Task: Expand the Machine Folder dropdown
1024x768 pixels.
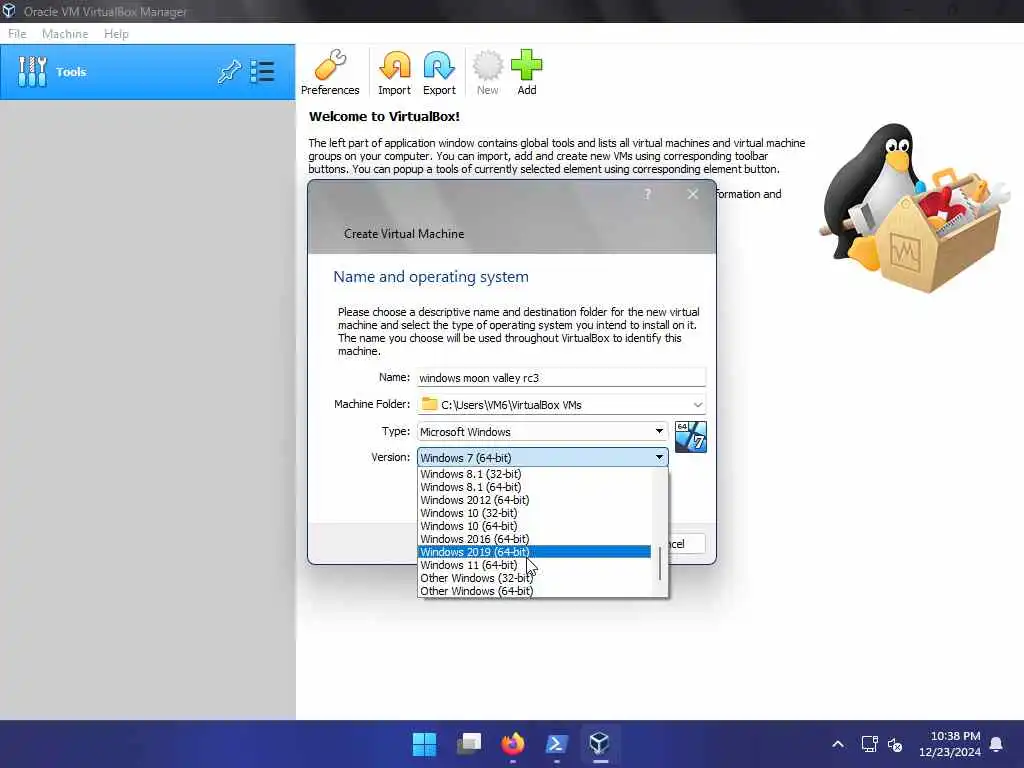Action: [697, 405]
